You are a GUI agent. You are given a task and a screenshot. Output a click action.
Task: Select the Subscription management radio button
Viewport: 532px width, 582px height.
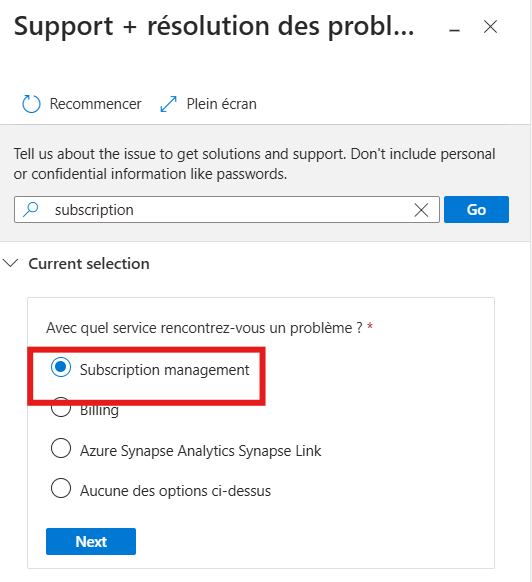click(x=61, y=367)
